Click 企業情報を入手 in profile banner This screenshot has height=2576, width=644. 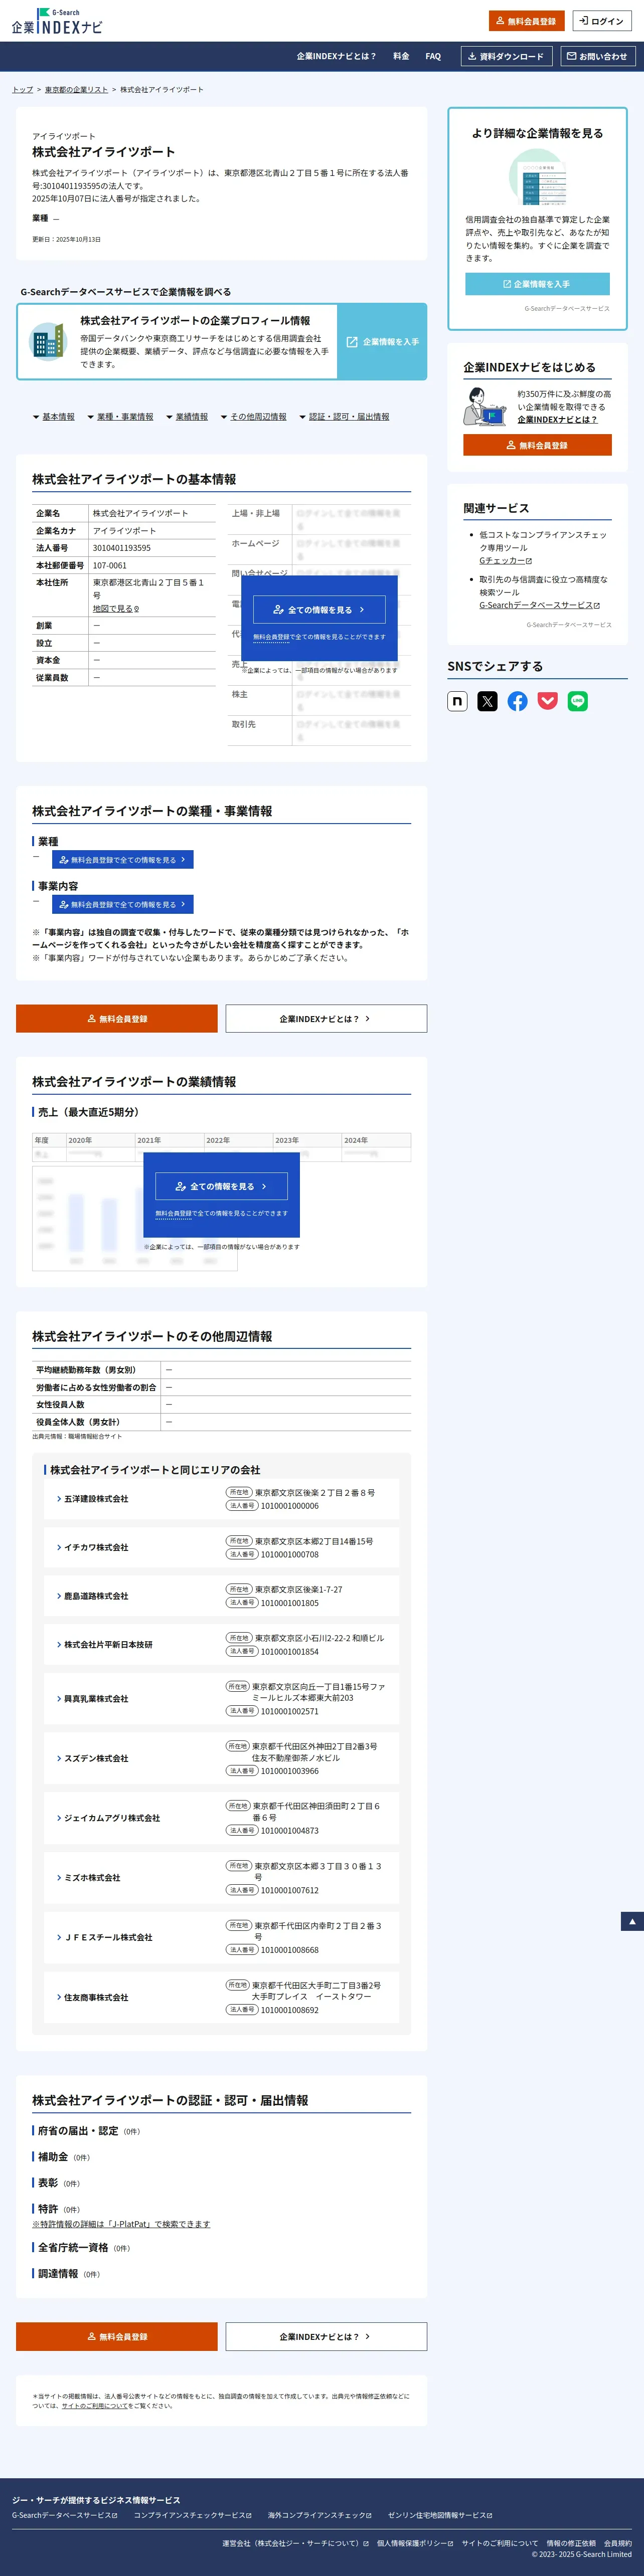[382, 342]
